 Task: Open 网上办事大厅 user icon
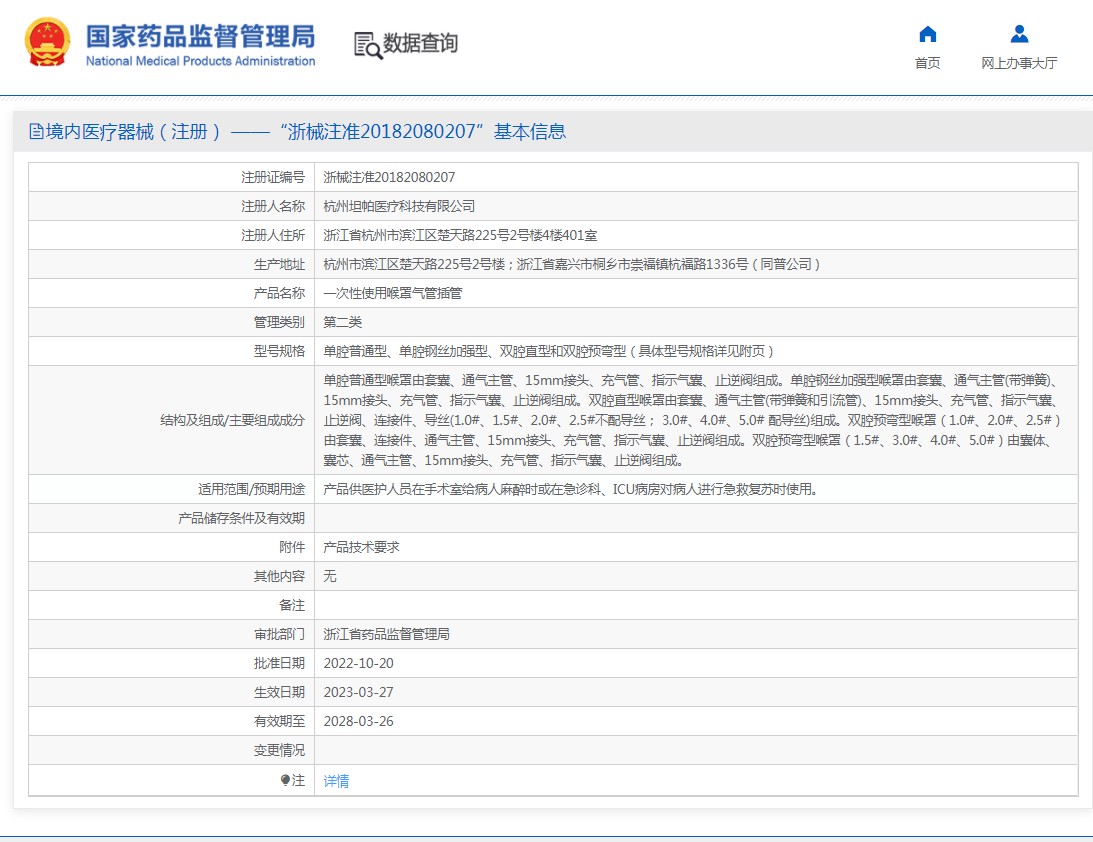[1019, 33]
